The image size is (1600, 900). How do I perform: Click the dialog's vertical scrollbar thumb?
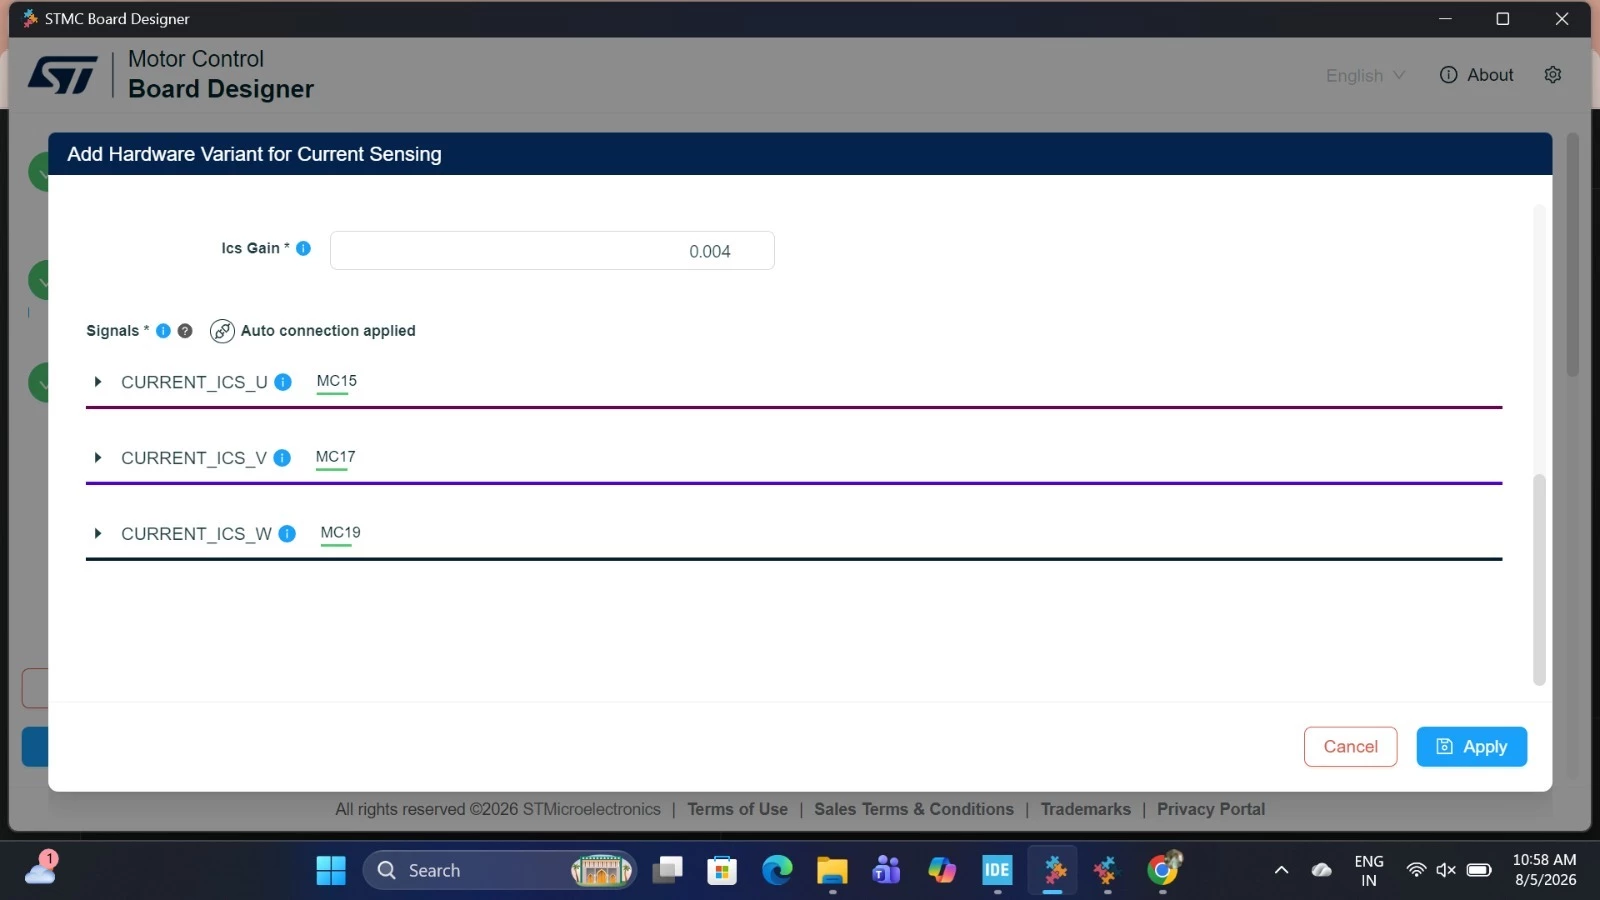(x=1539, y=580)
